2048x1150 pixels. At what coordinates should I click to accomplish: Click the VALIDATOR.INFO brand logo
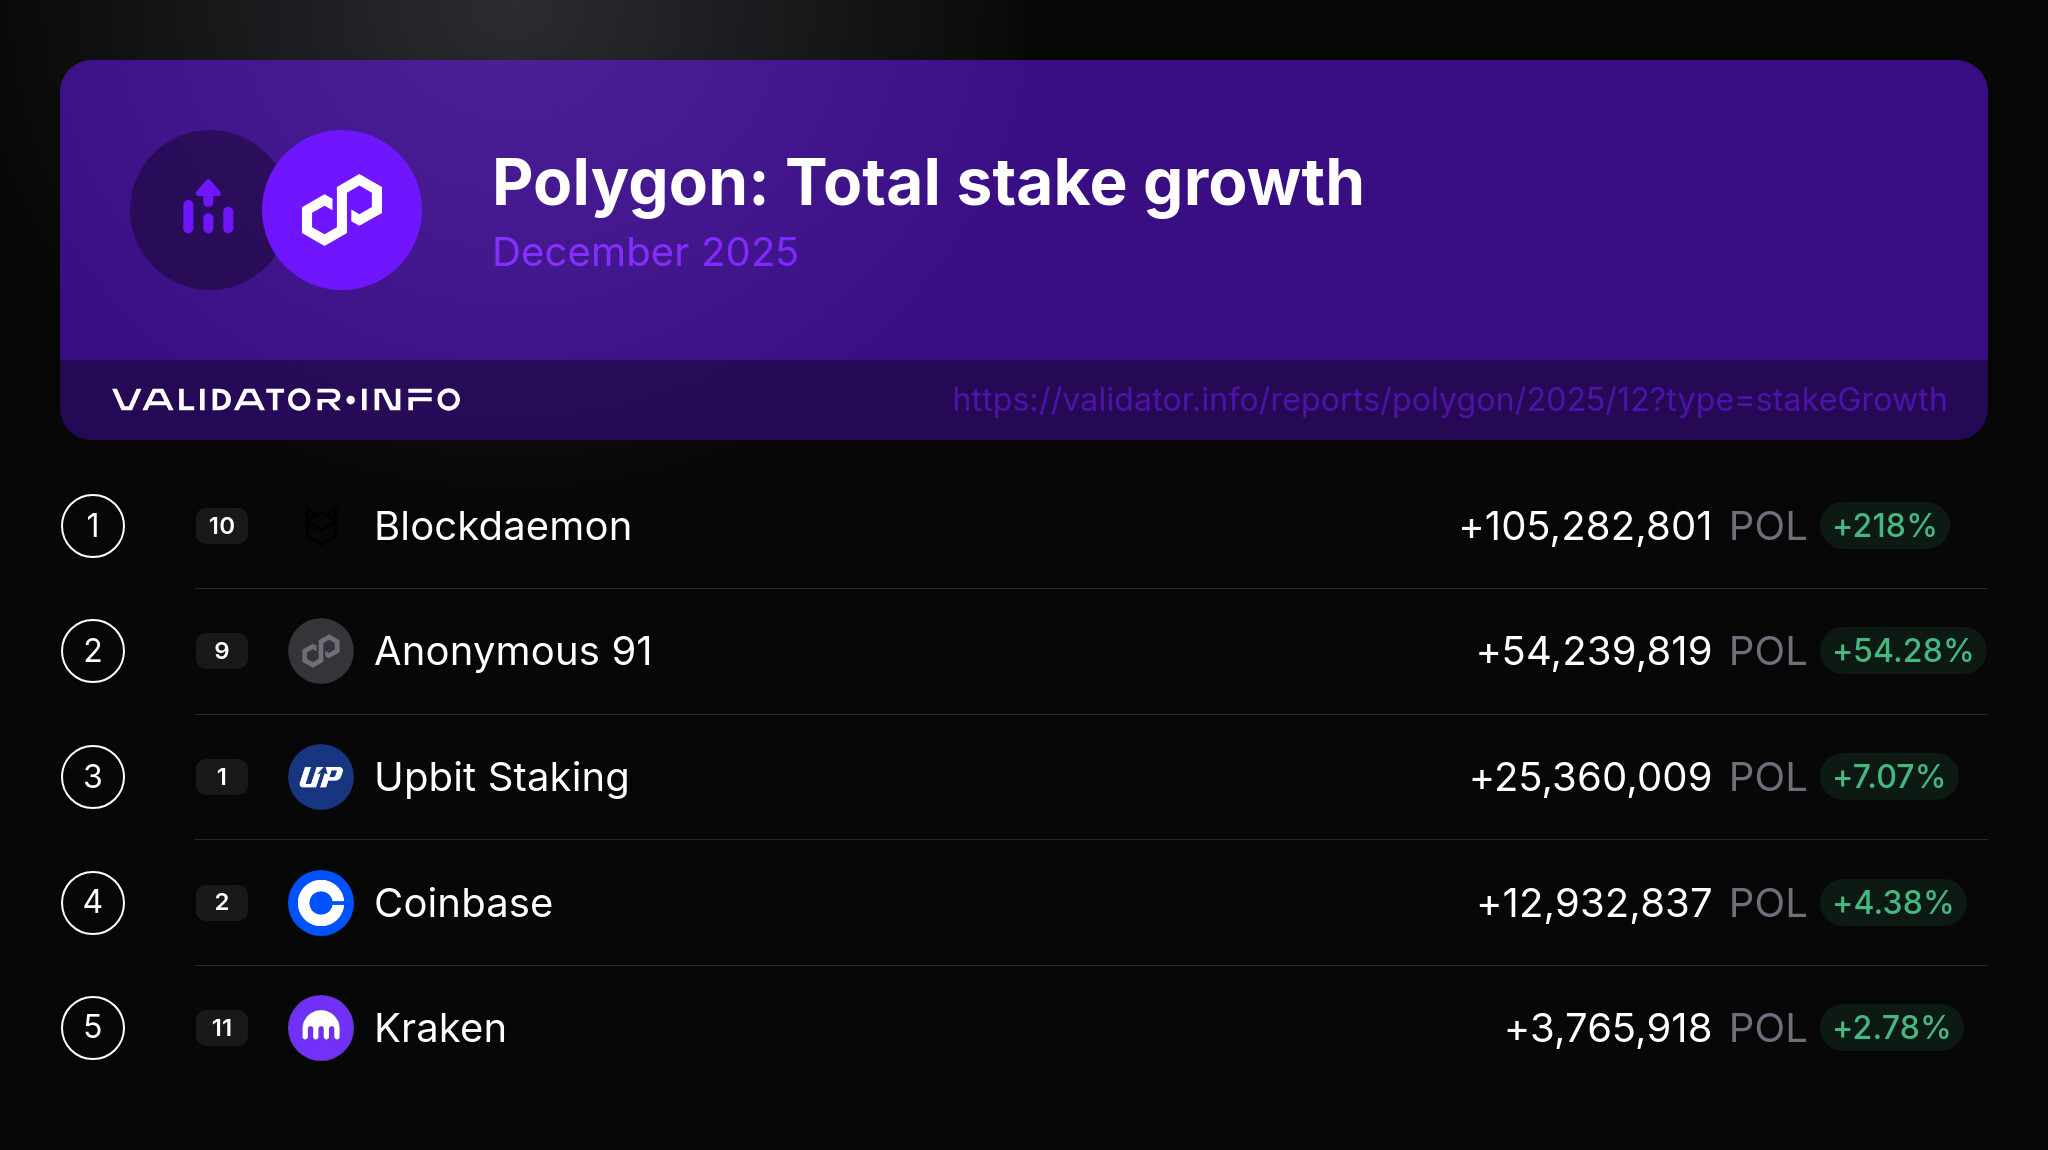286,400
